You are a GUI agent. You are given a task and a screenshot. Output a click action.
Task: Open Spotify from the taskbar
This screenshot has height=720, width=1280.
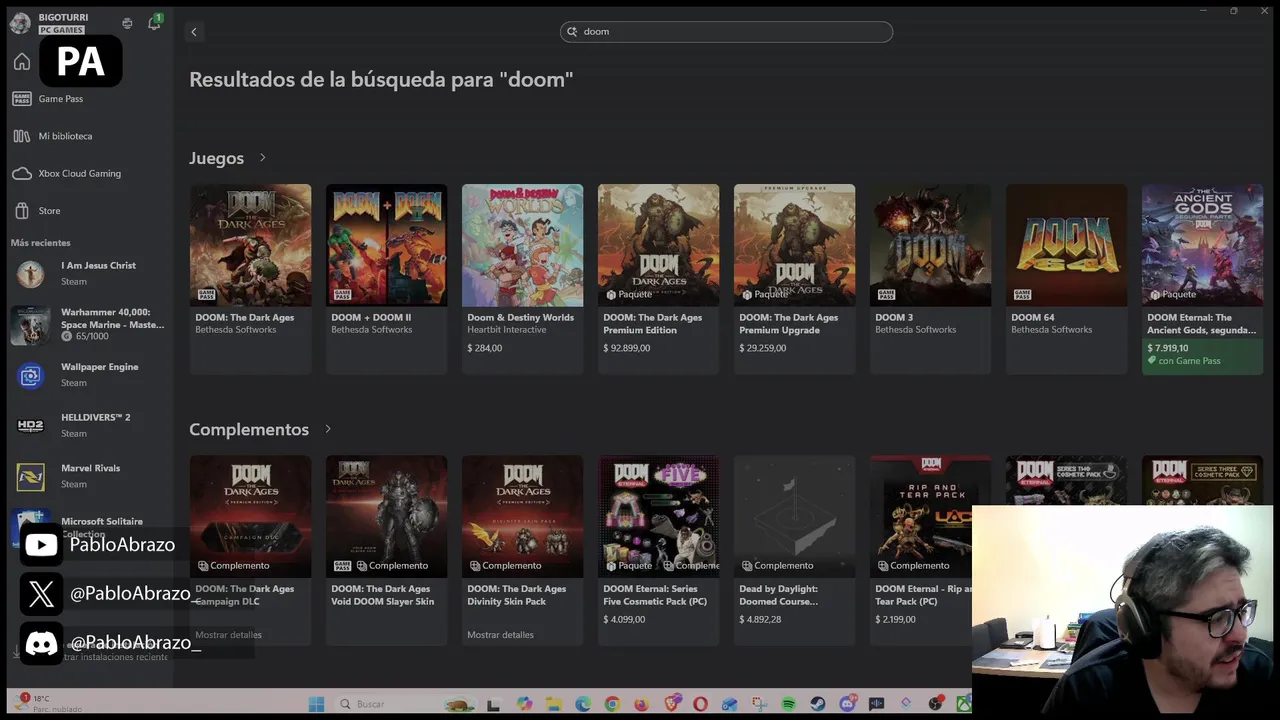[788, 704]
